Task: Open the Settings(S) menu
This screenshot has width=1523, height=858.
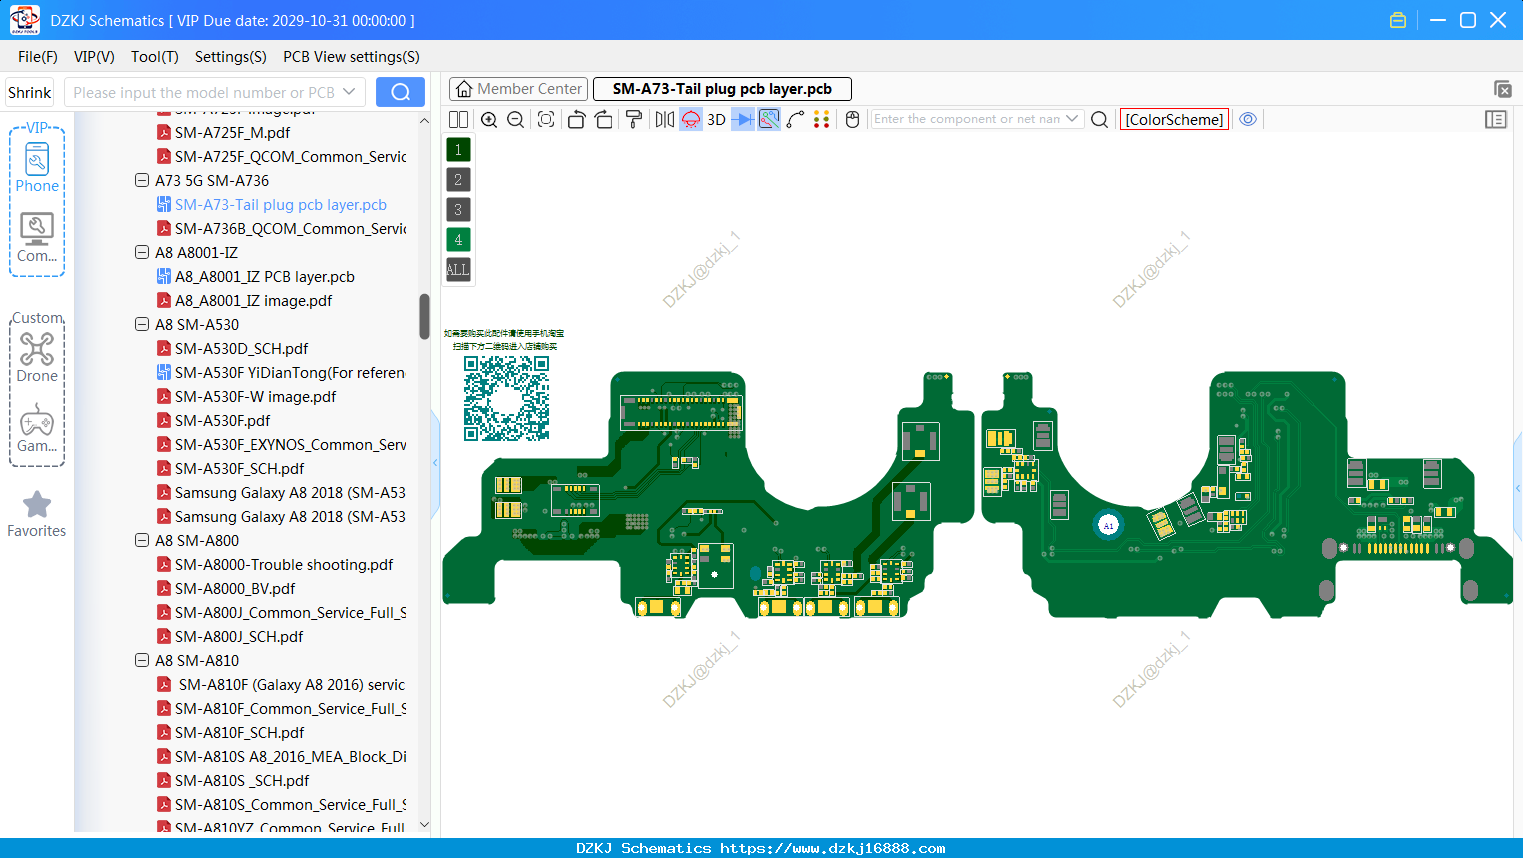Action: coord(231,57)
